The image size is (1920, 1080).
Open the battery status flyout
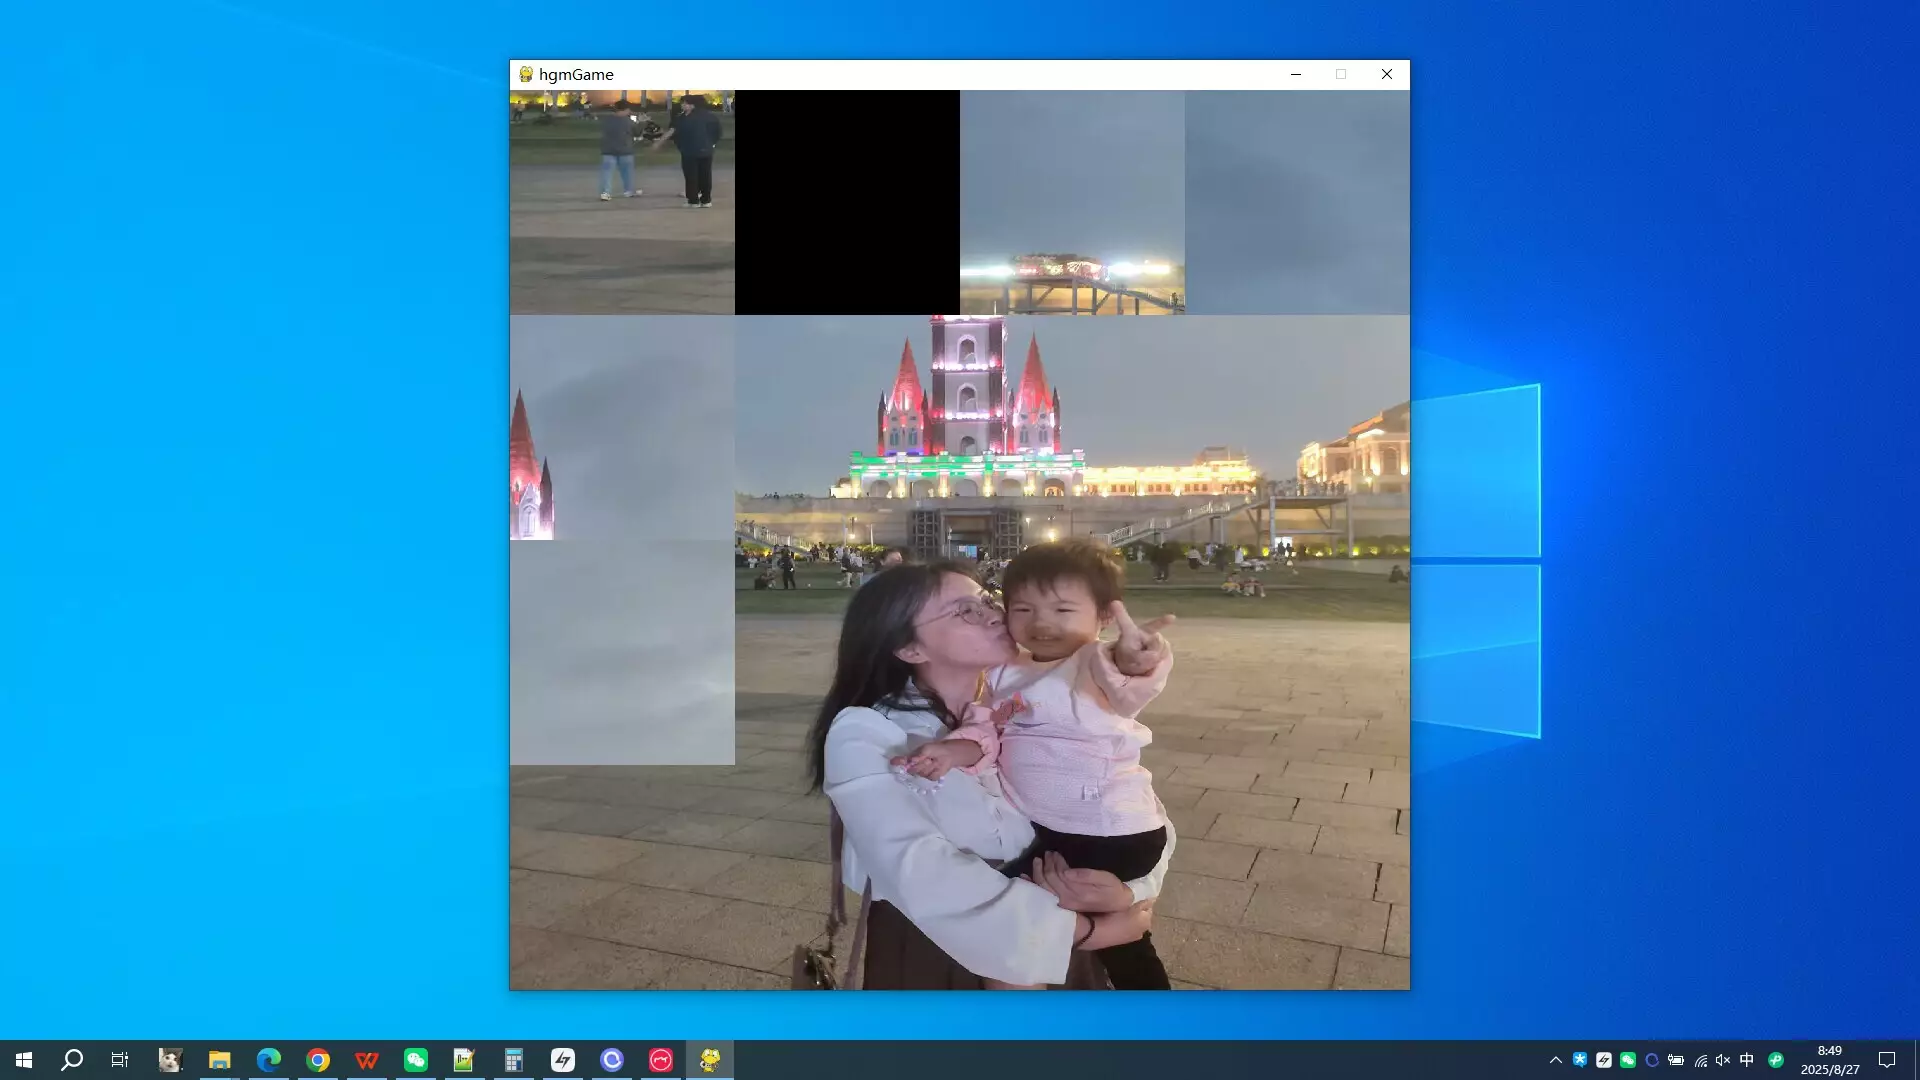[1676, 1060]
